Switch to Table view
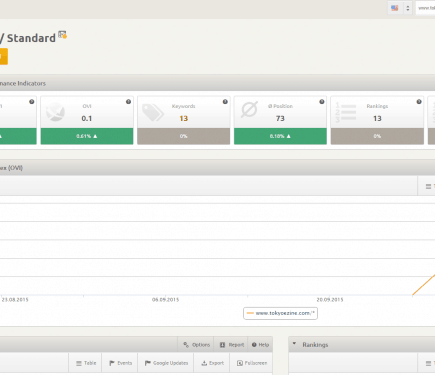Screen dimensions: 435x375 (x=86, y=363)
